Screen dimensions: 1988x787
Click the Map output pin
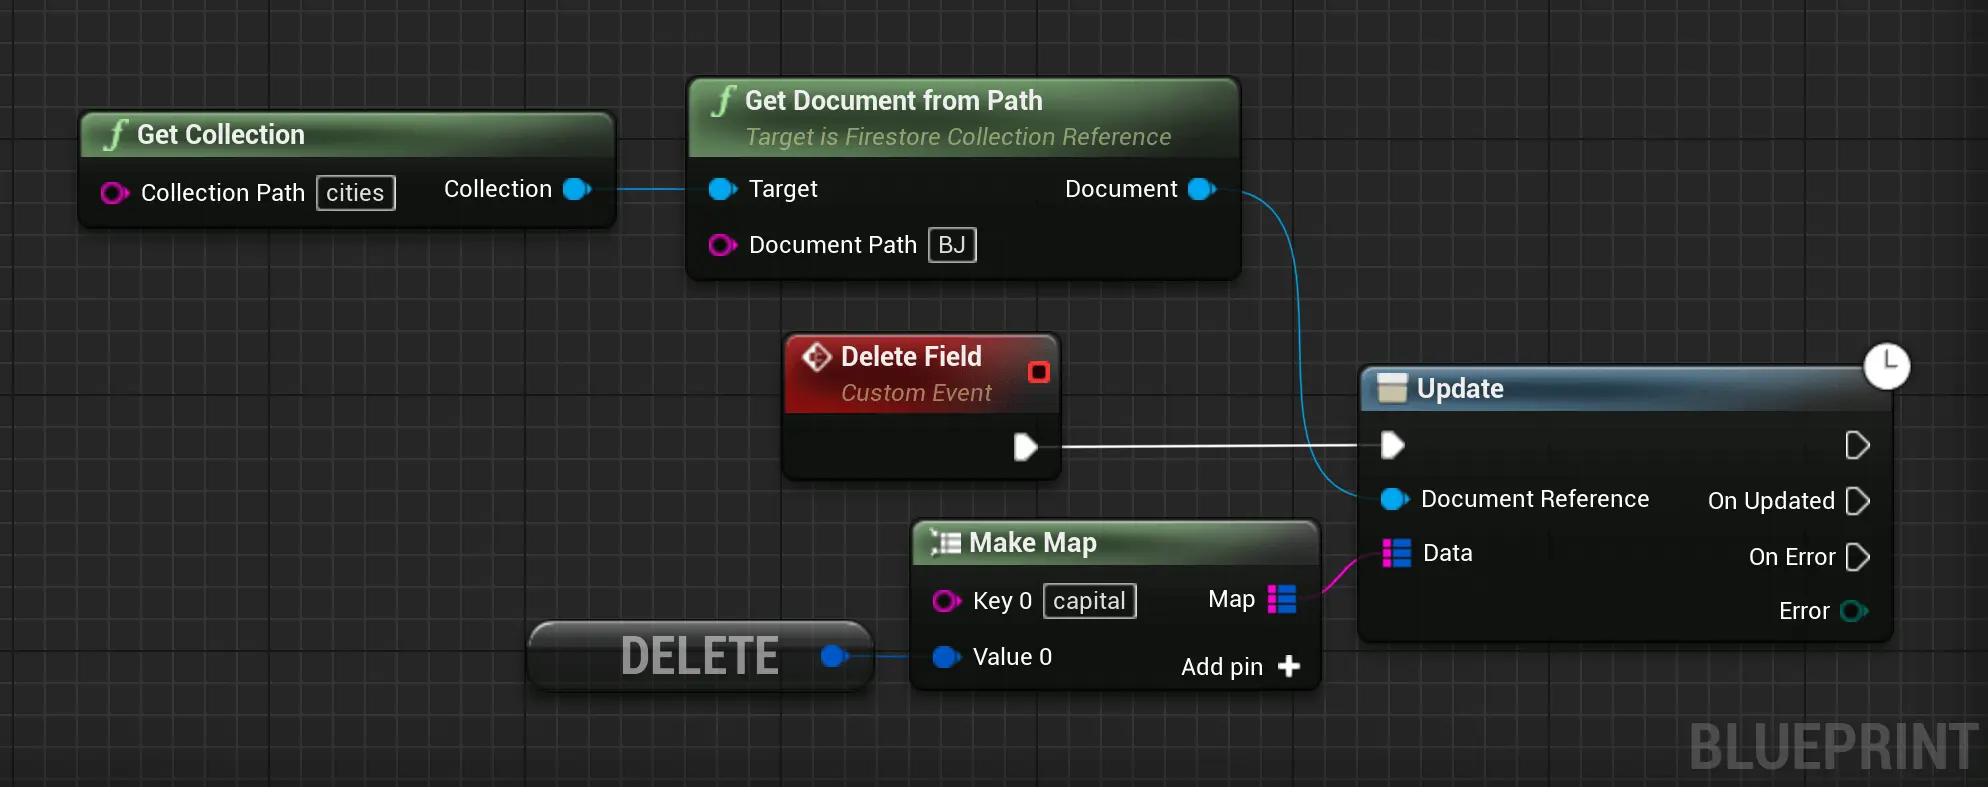[1282, 599]
